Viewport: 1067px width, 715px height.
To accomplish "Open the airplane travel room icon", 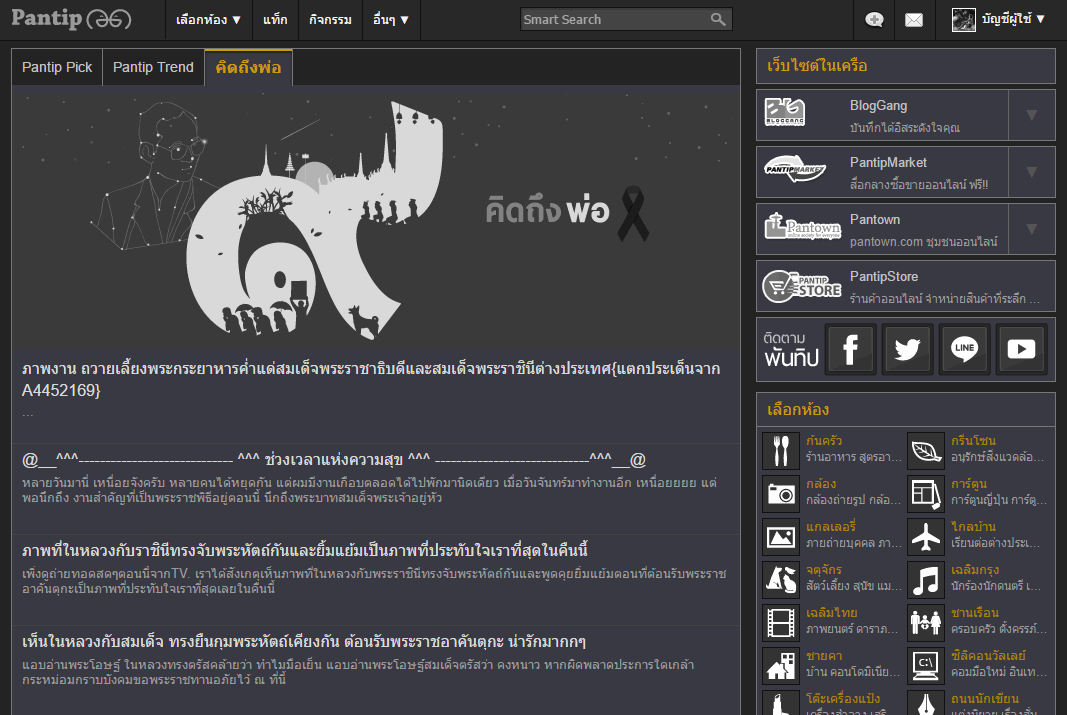I will (926, 536).
